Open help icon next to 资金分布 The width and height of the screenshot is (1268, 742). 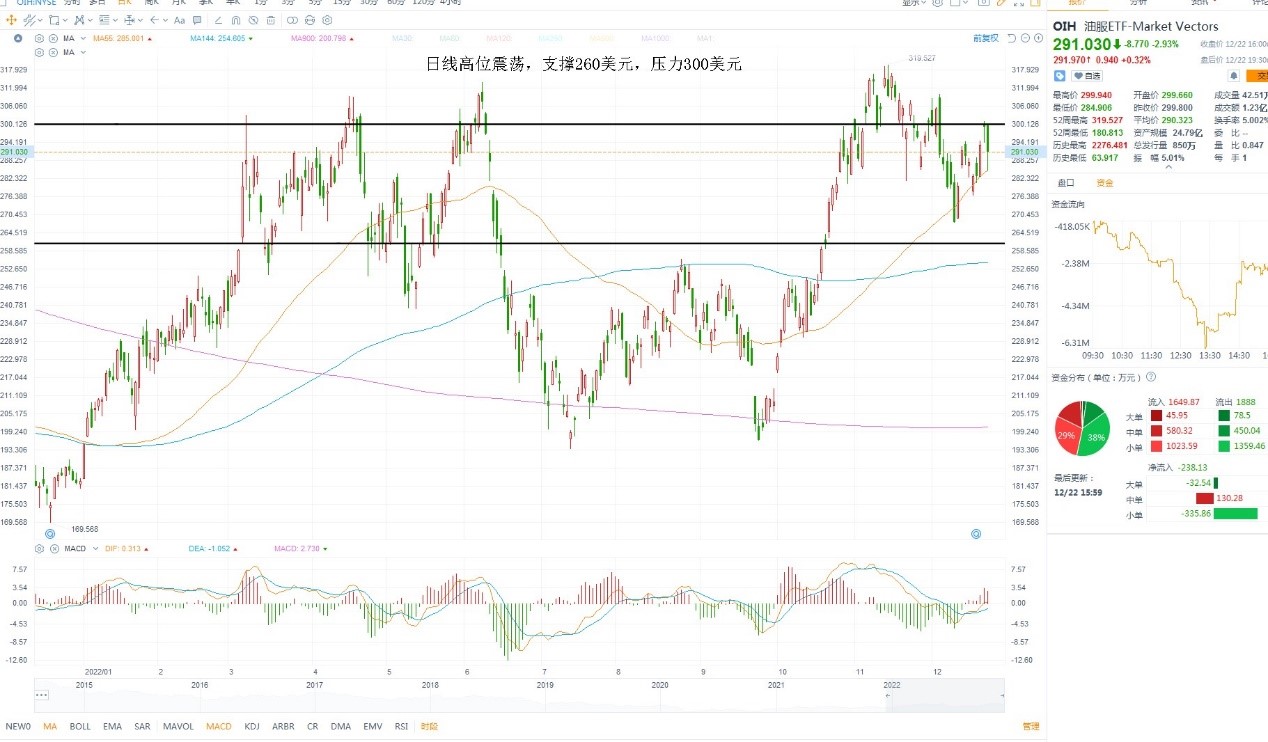point(1151,377)
